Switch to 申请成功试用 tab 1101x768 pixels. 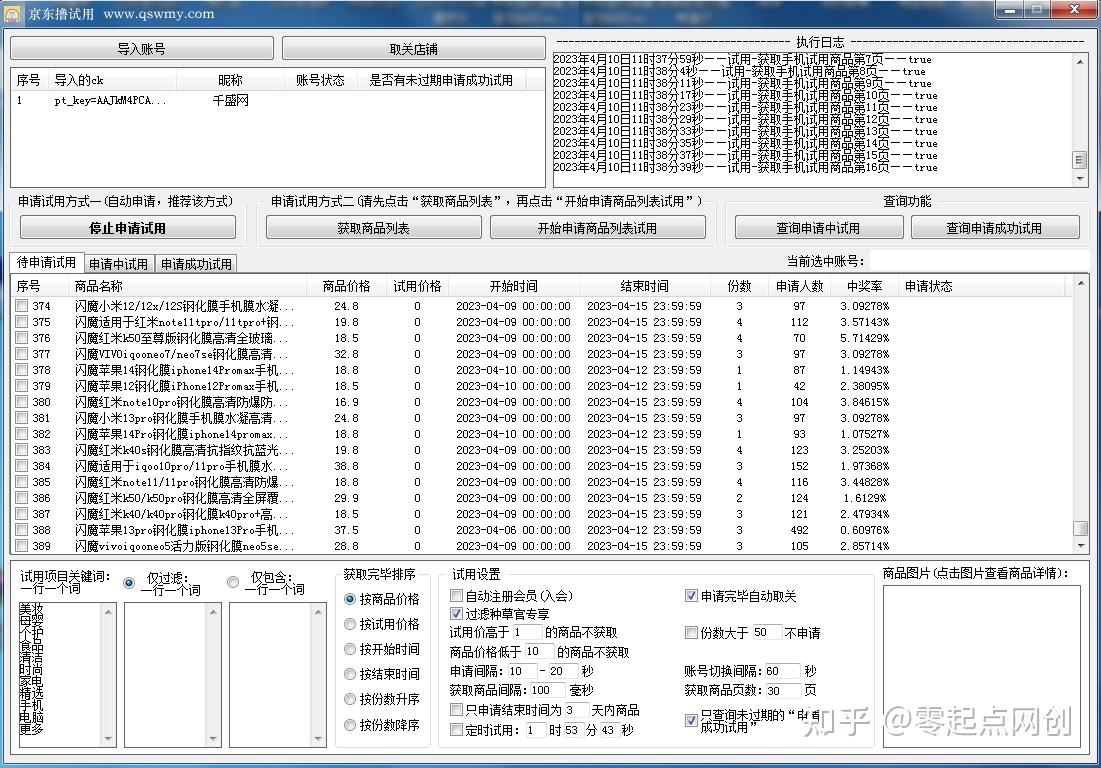pos(196,264)
